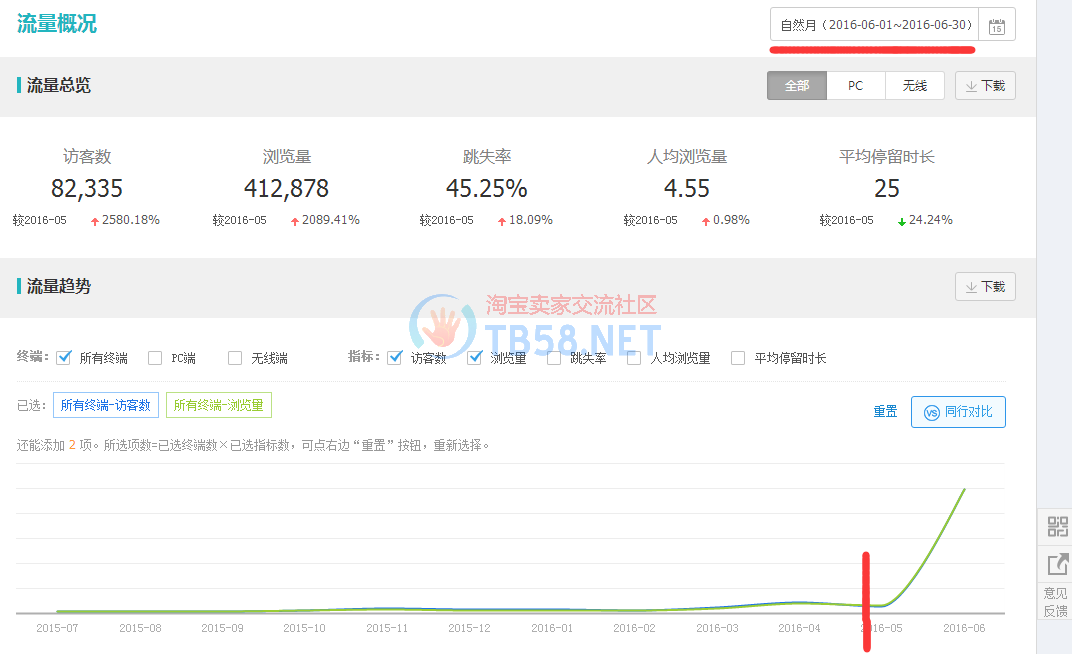The height and width of the screenshot is (654, 1072).
Task: Open the calendar date picker icon
Action: 997,26
